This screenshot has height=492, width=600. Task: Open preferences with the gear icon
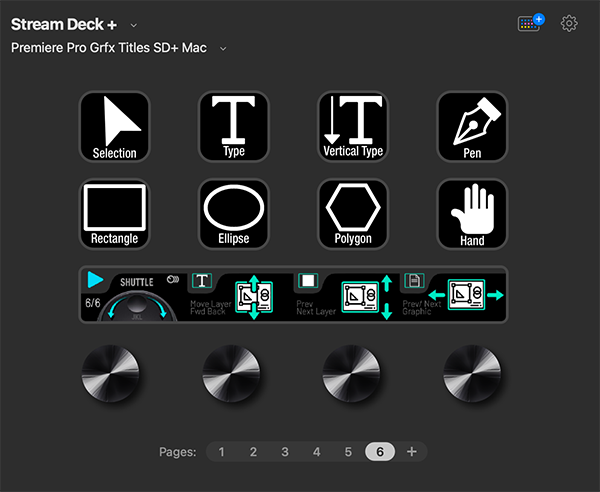(x=569, y=24)
